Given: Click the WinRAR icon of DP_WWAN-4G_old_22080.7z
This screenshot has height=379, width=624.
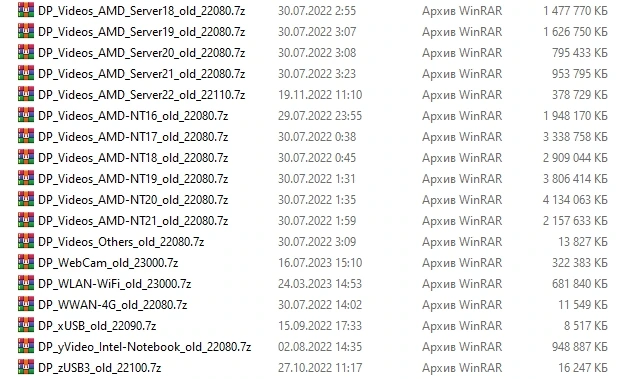Looking at the screenshot, I should (x=26, y=304).
